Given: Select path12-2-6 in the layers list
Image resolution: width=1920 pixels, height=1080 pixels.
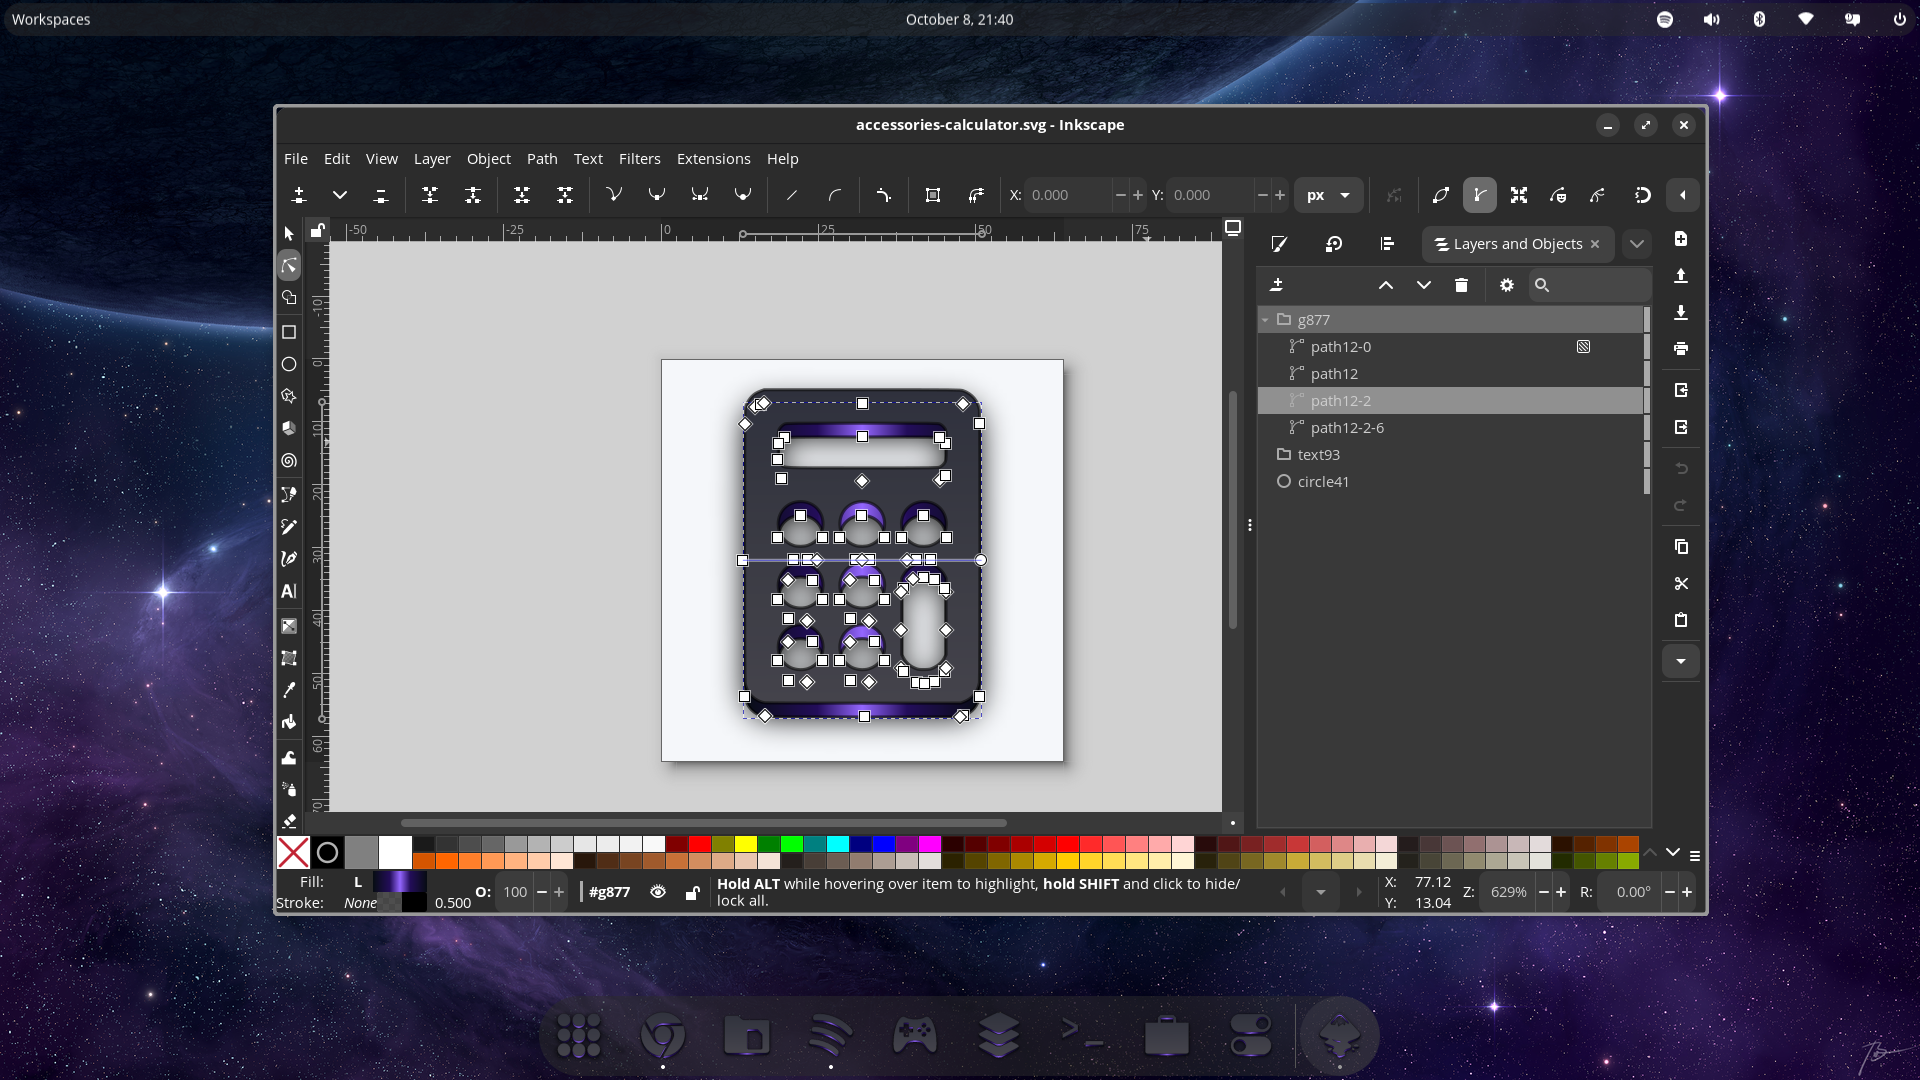Looking at the screenshot, I should pyautogui.click(x=1347, y=428).
